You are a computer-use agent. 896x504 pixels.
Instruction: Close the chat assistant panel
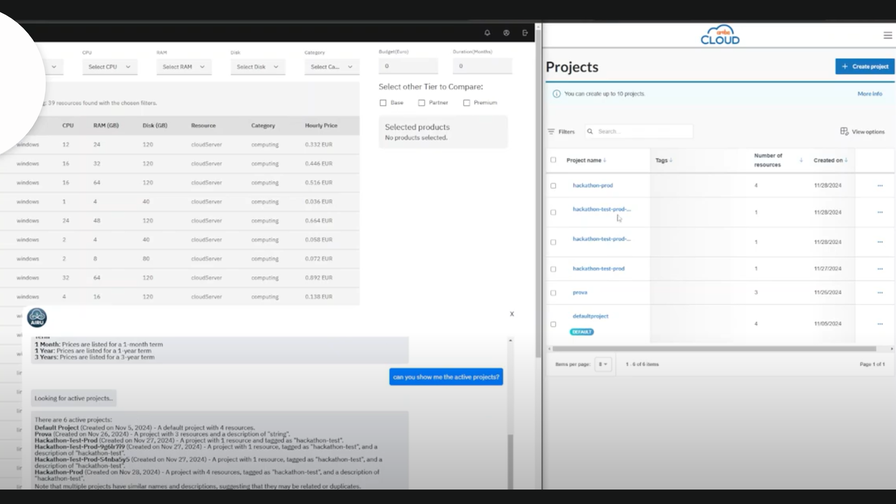pos(511,314)
